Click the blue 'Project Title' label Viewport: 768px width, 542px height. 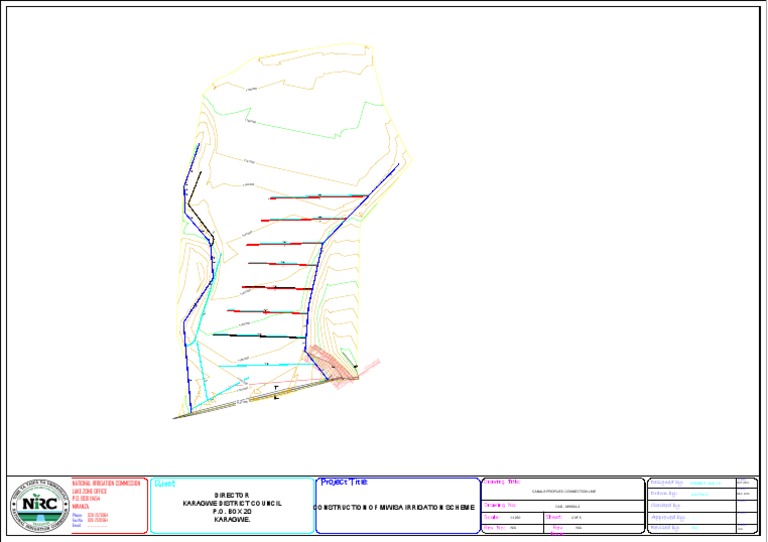pos(344,482)
